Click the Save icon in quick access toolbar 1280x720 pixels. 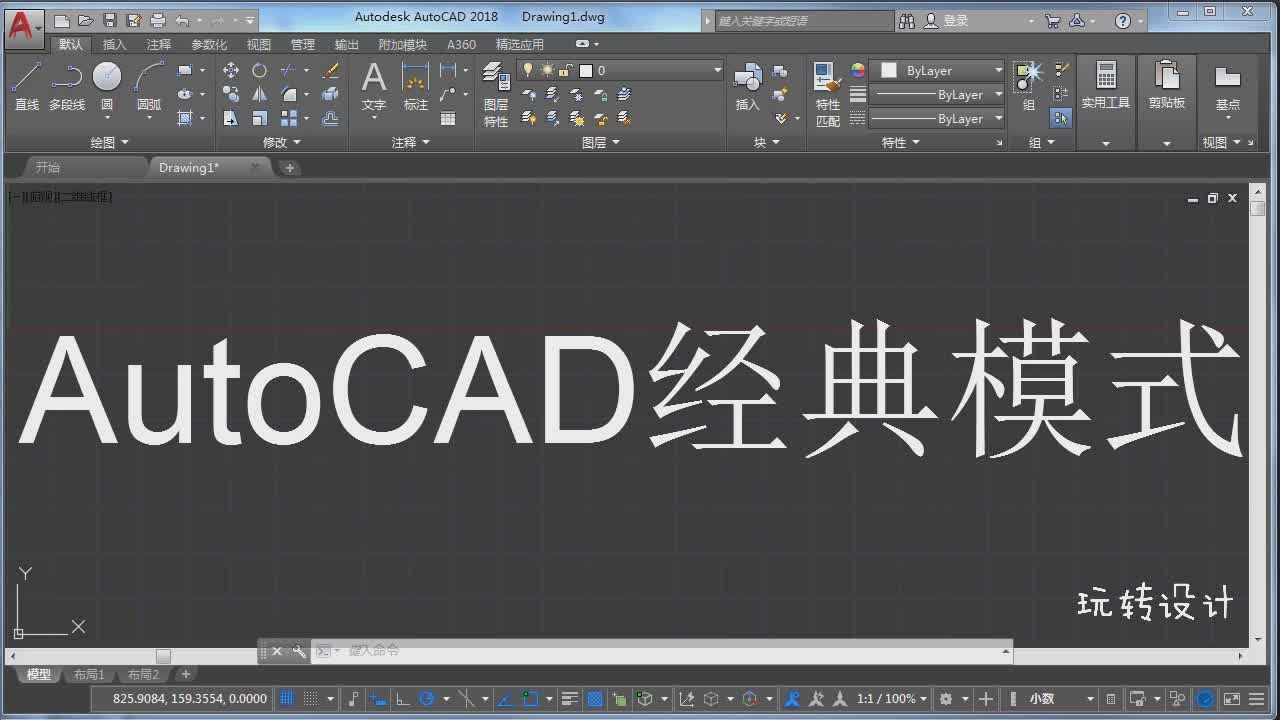click(110, 20)
